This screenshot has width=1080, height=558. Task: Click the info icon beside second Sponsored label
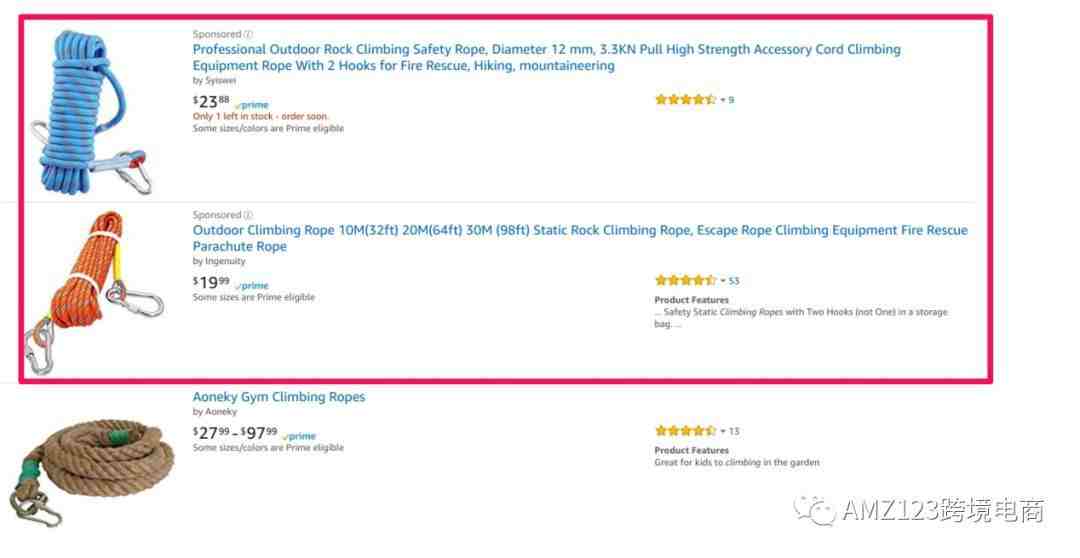click(249, 215)
